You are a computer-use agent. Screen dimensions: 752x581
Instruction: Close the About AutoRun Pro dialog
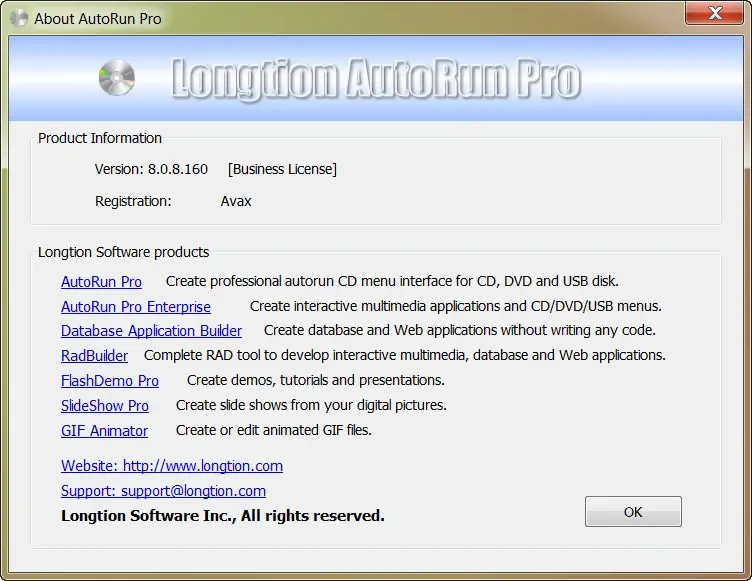[x=715, y=13]
